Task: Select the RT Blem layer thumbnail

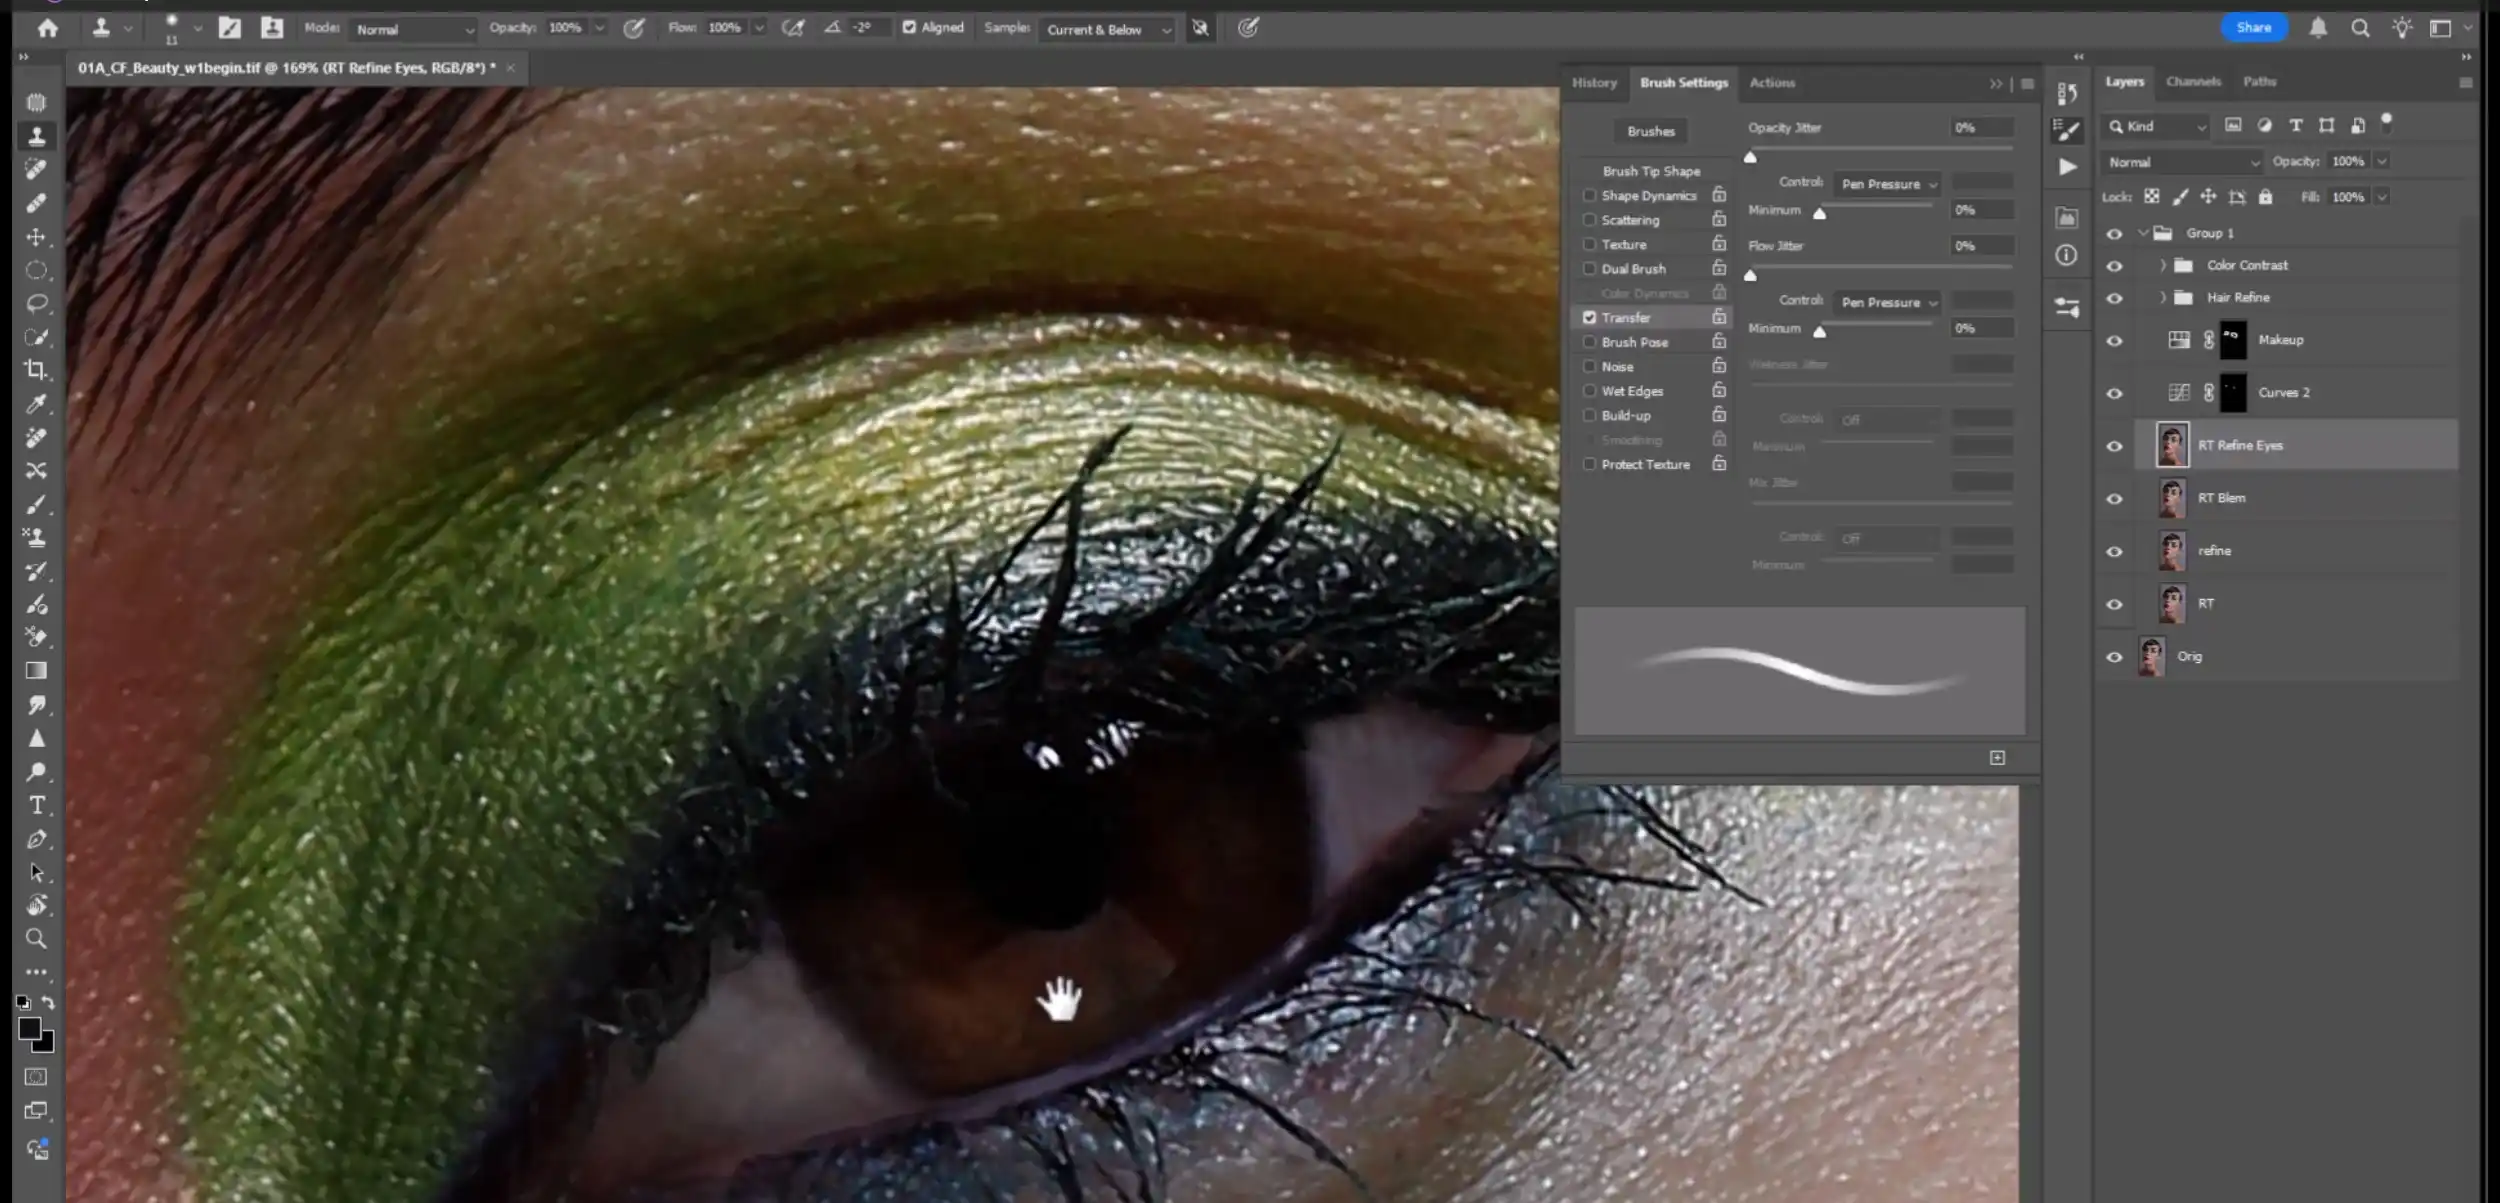Action: pyautogui.click(x=2171, y=498)
